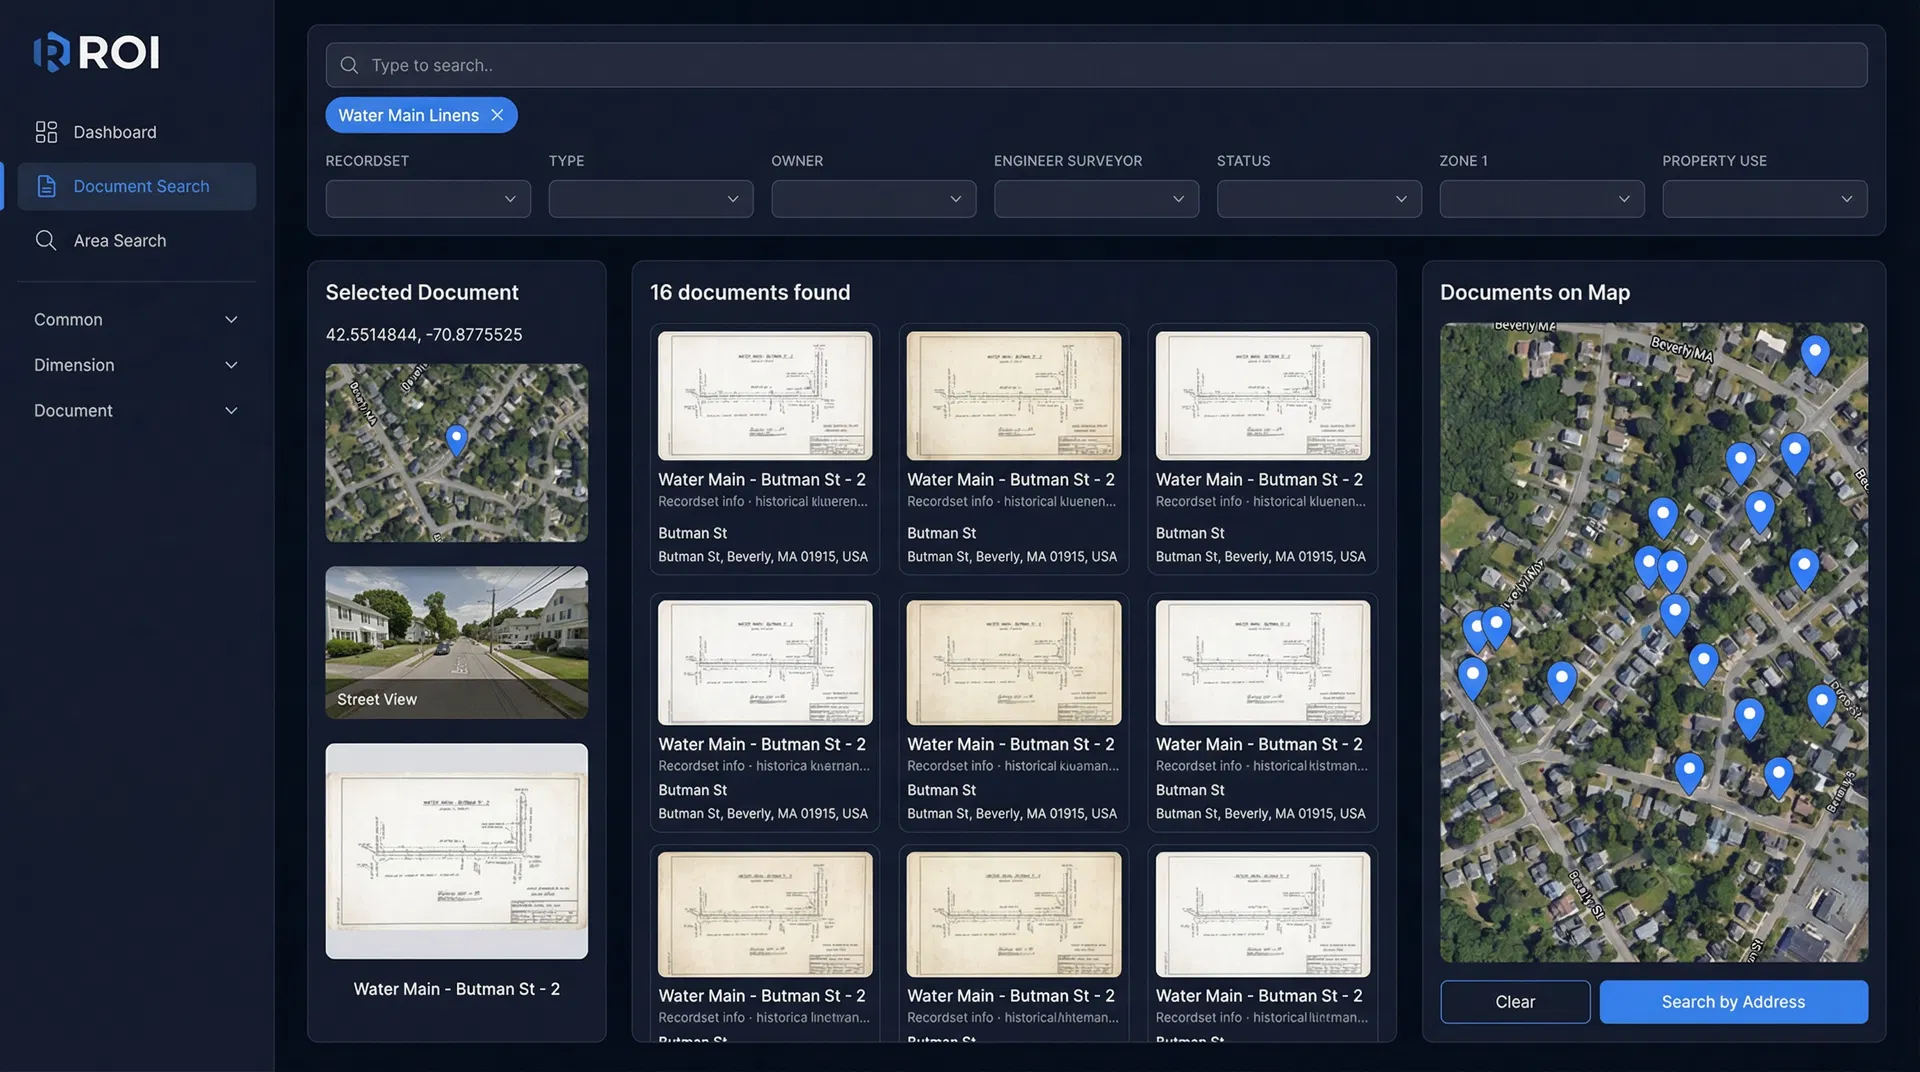Expand the Dimension section

[x=135, y=364]
